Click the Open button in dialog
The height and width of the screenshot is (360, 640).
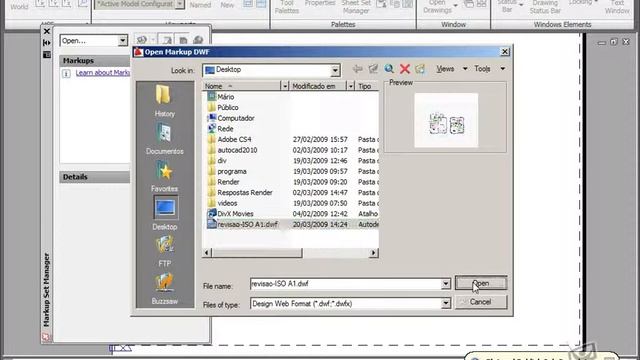tap(481, 283)
